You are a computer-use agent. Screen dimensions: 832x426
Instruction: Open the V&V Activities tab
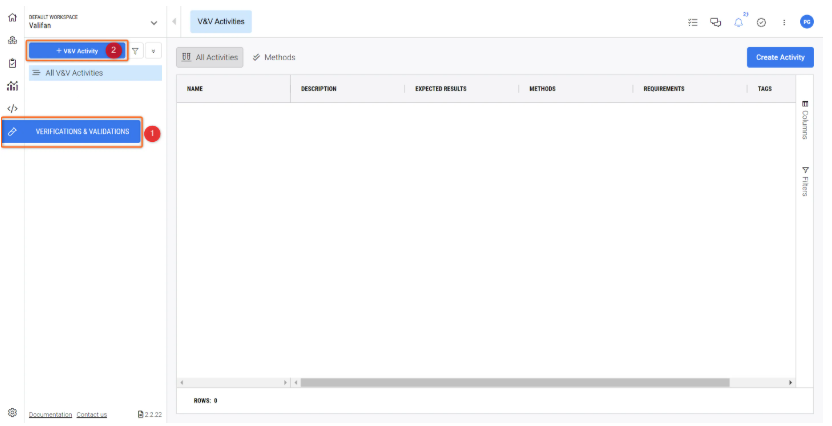pyautogui.click(x=221, y=22)
